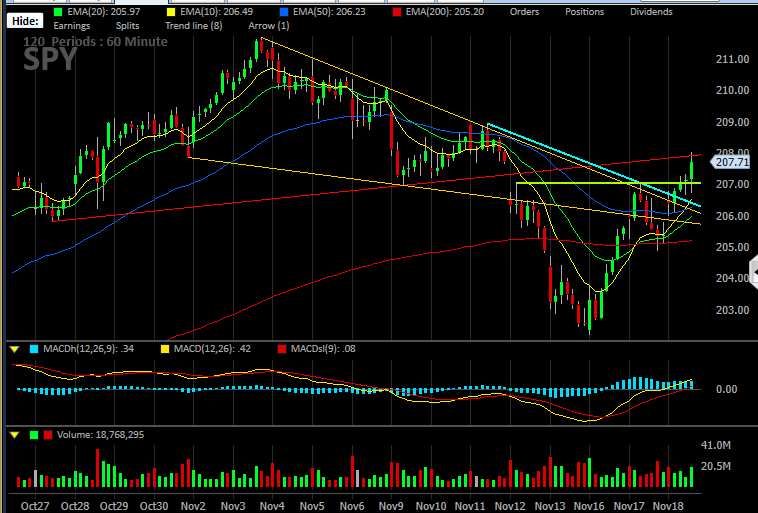This screenshot has width=758, height=513.
Task: Click the Nov16 date label
Action: point(589,506)
